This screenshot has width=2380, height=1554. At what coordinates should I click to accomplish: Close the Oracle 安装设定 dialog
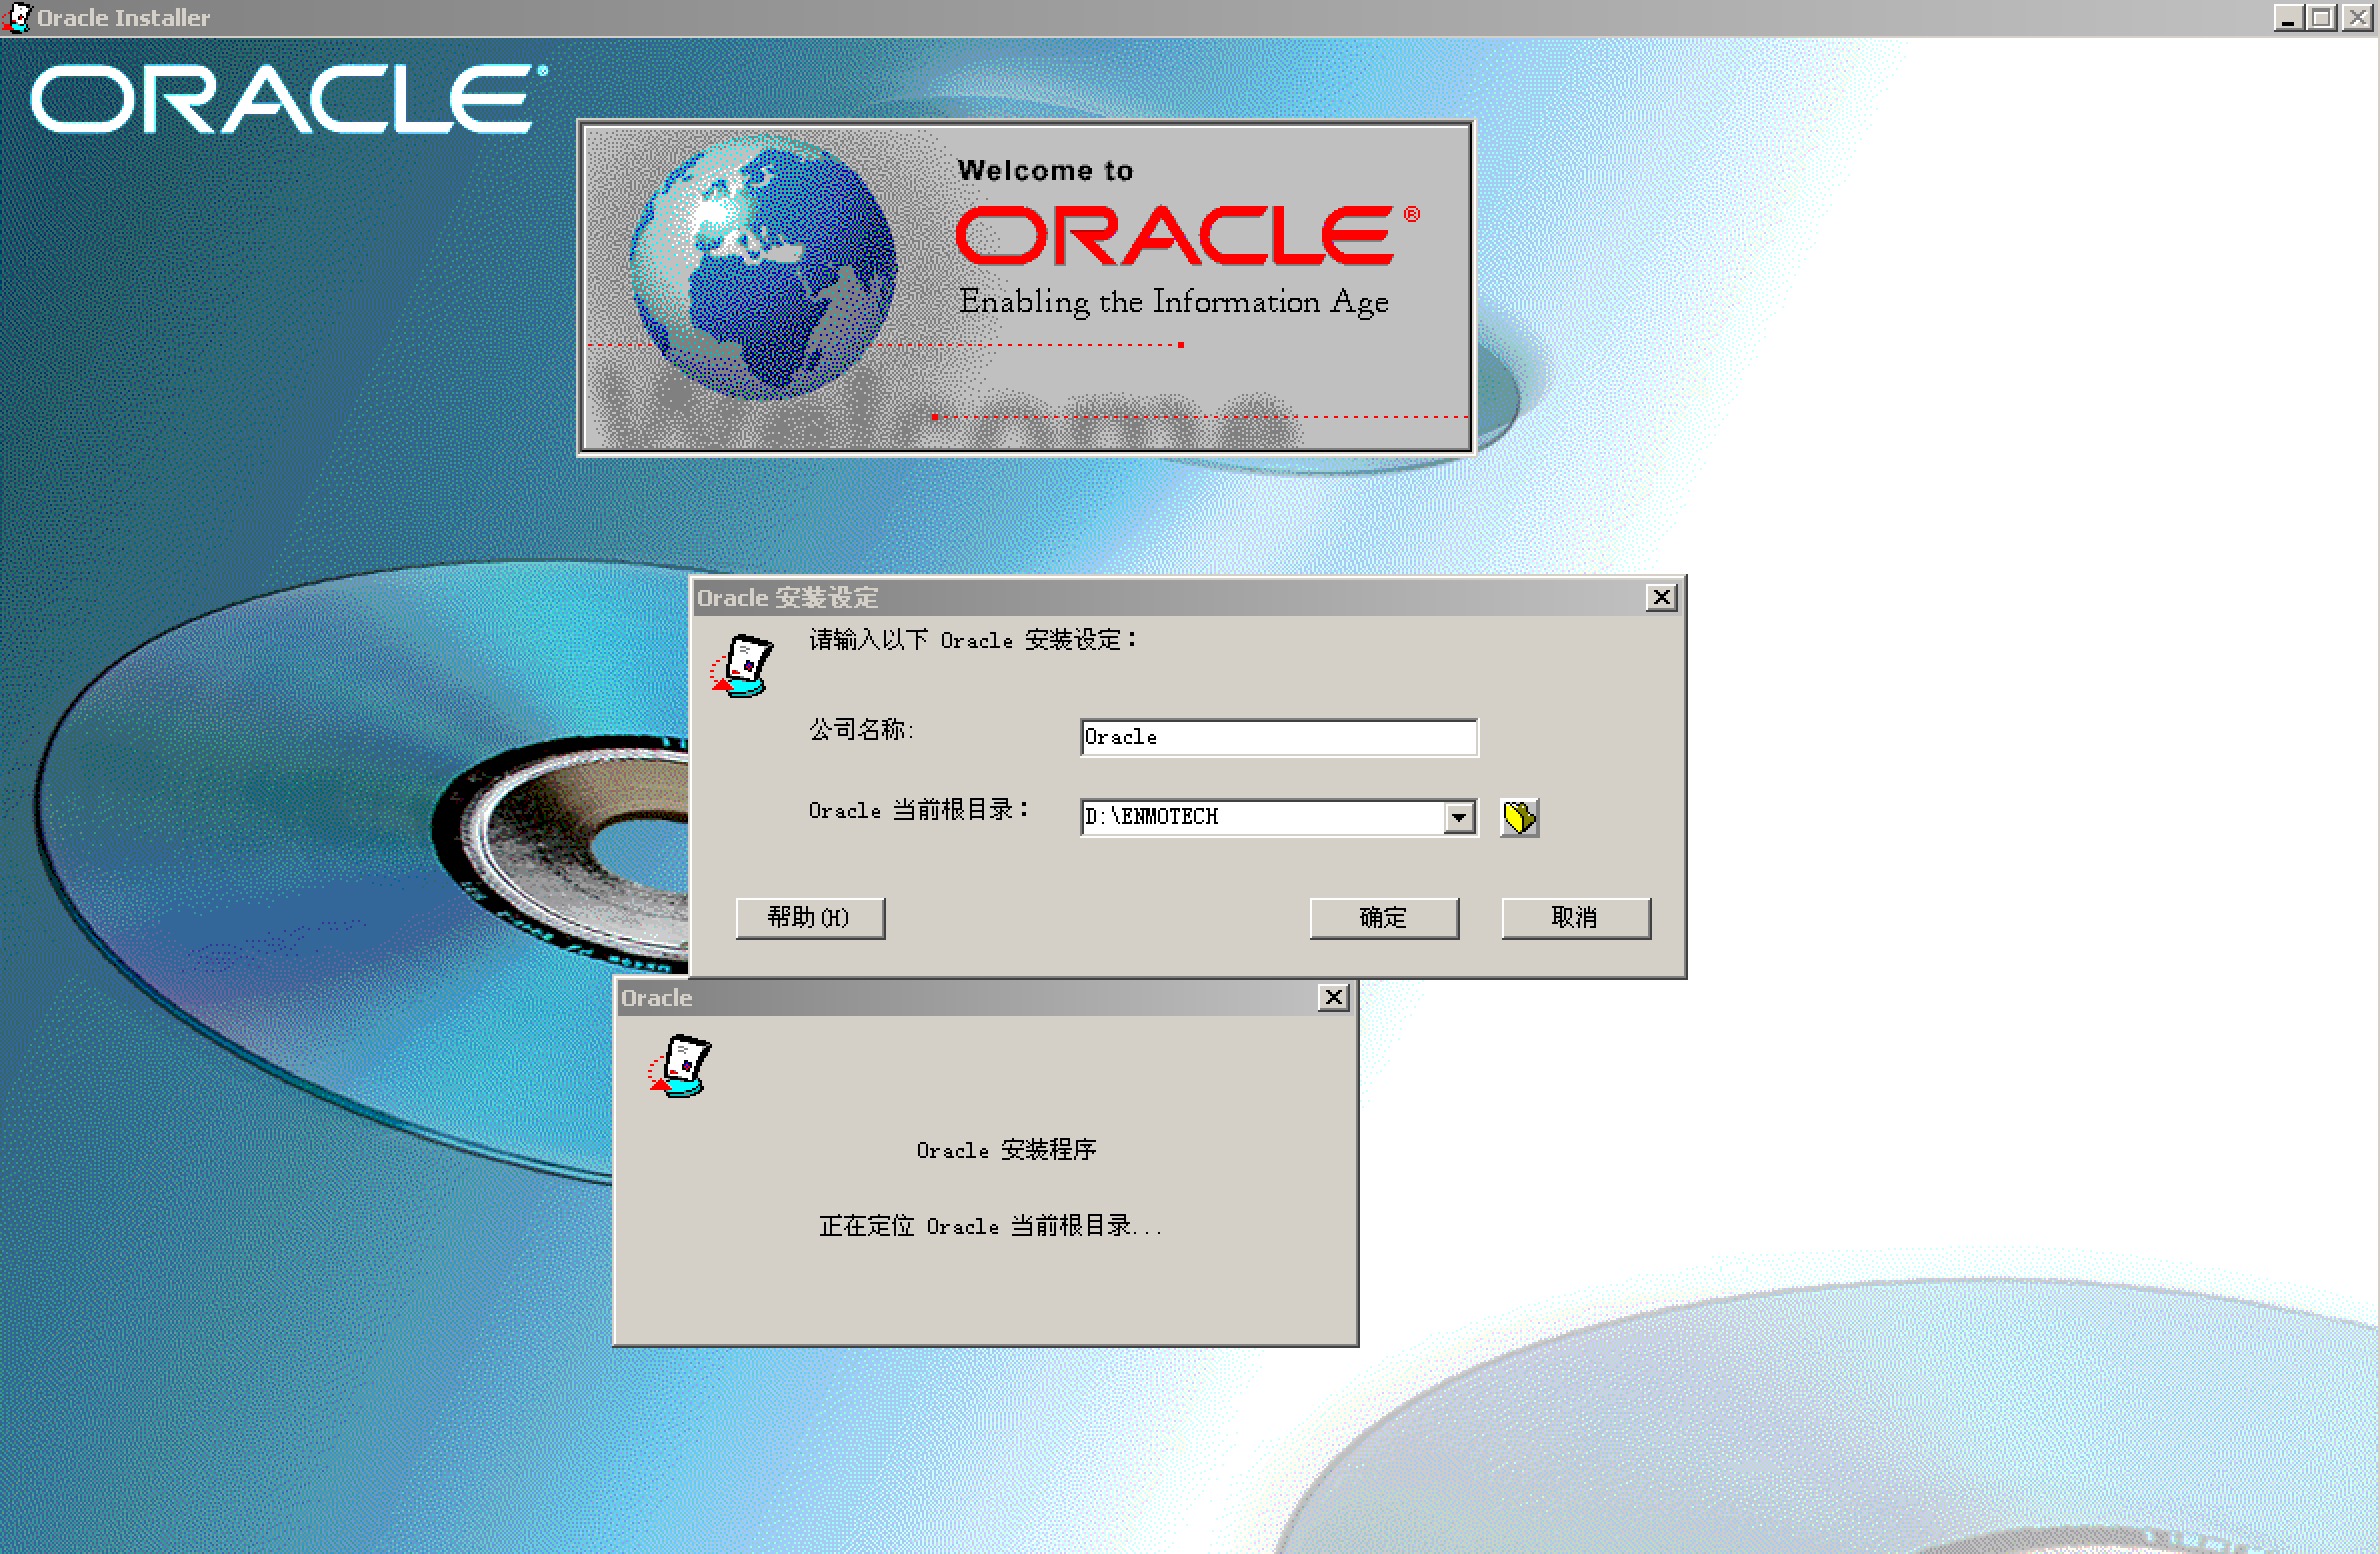1663,597
